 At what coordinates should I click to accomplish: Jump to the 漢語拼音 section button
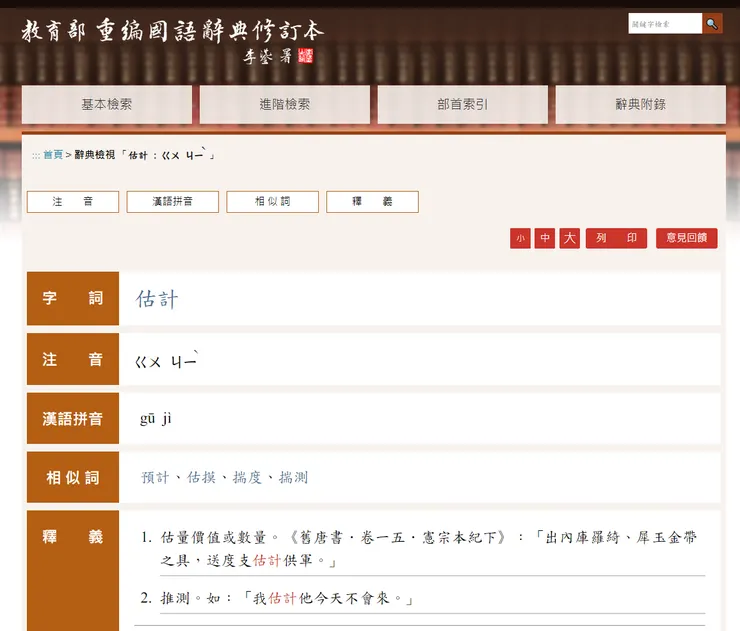173,202
